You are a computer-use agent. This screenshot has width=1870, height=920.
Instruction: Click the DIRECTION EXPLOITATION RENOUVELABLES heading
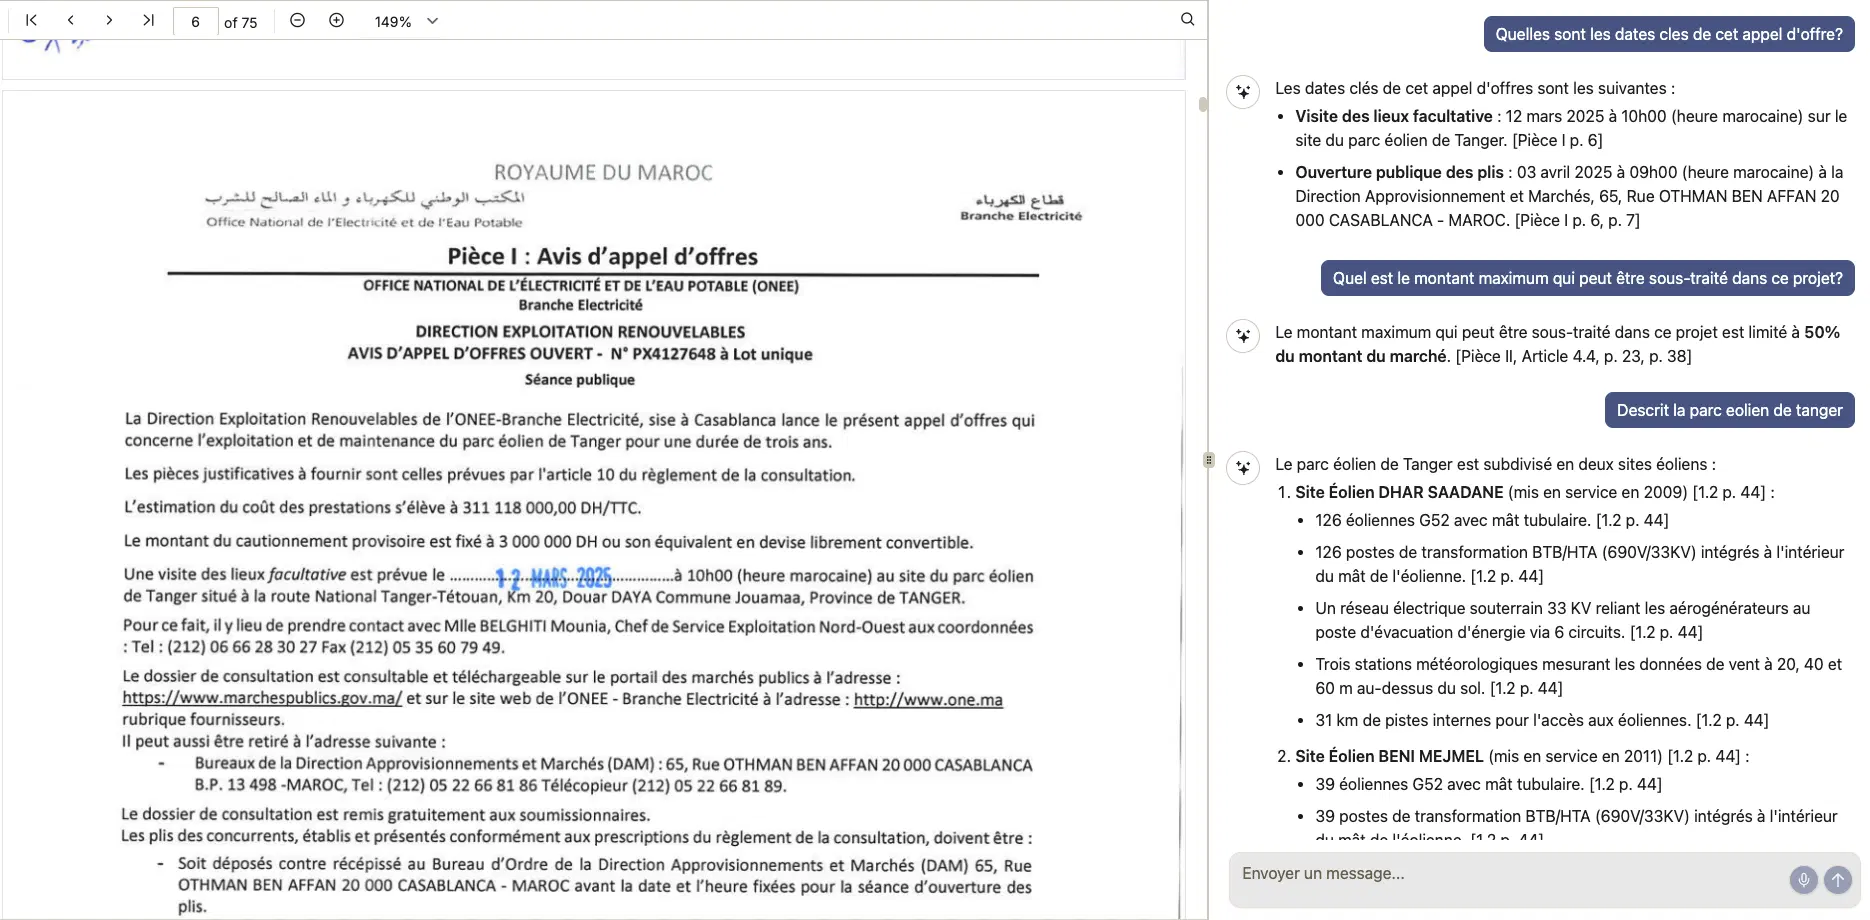pos(580,332)
